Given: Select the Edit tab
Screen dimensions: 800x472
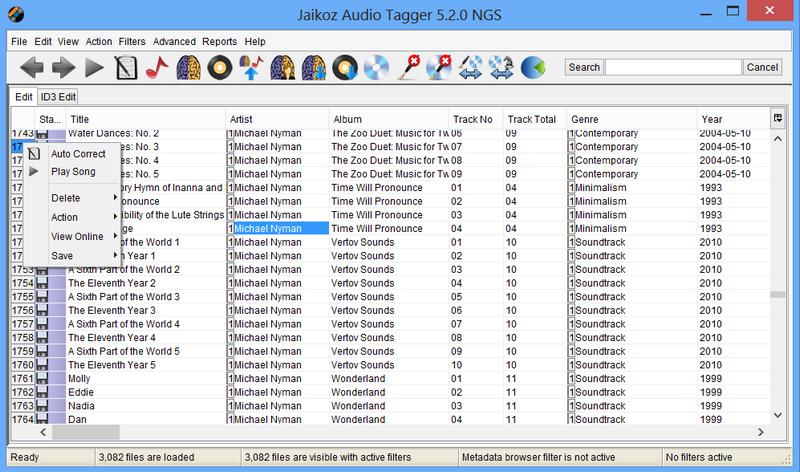Looking at the screenshot, I should [x=23, y=96].
